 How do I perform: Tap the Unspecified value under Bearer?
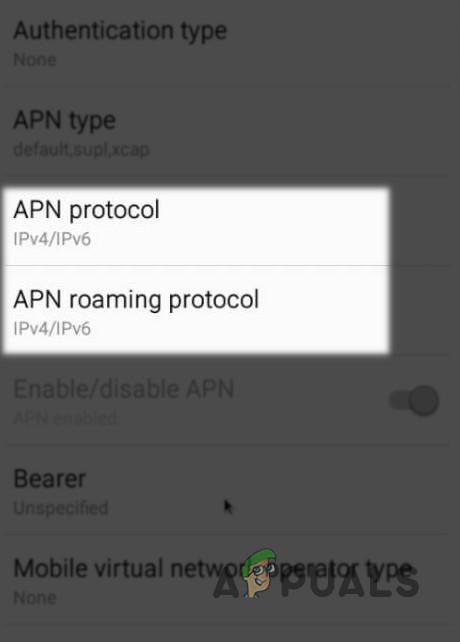click(x=61, y=508)
